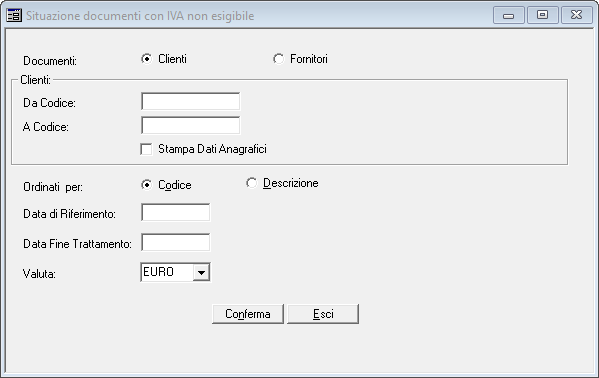
Task: Click the EURO text in the Valuta combo box
Action: pyautogui.click(x=158, y=272)
